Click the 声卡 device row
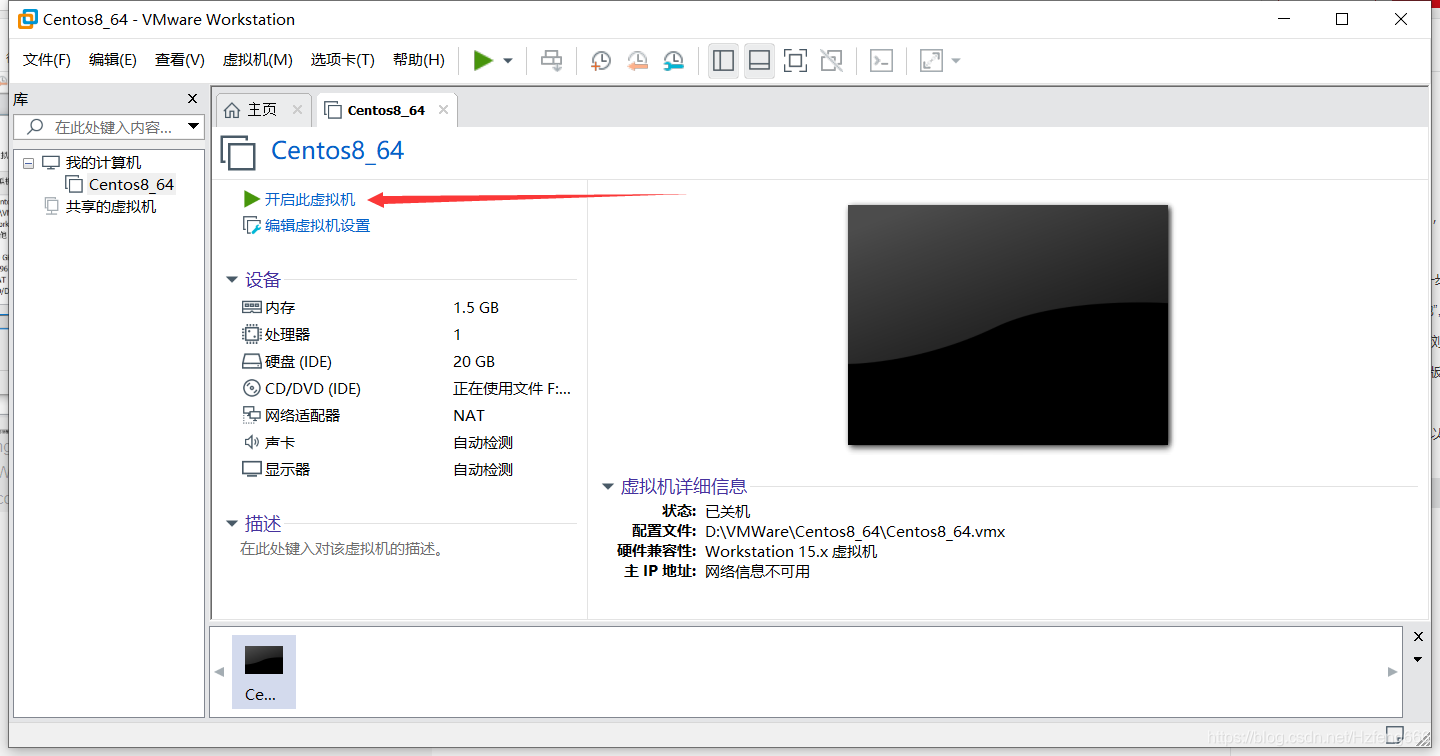 [407, 442]
